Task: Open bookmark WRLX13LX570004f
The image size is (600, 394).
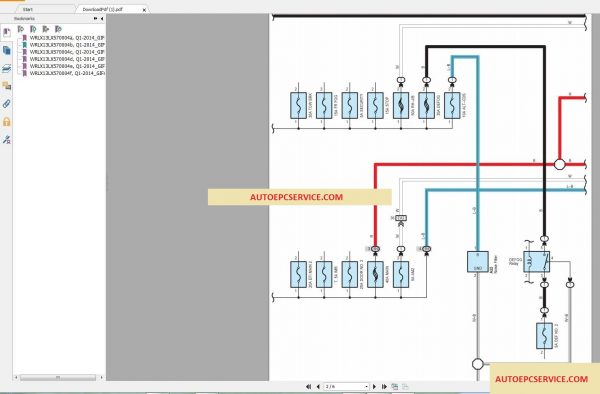Action: 67,73
